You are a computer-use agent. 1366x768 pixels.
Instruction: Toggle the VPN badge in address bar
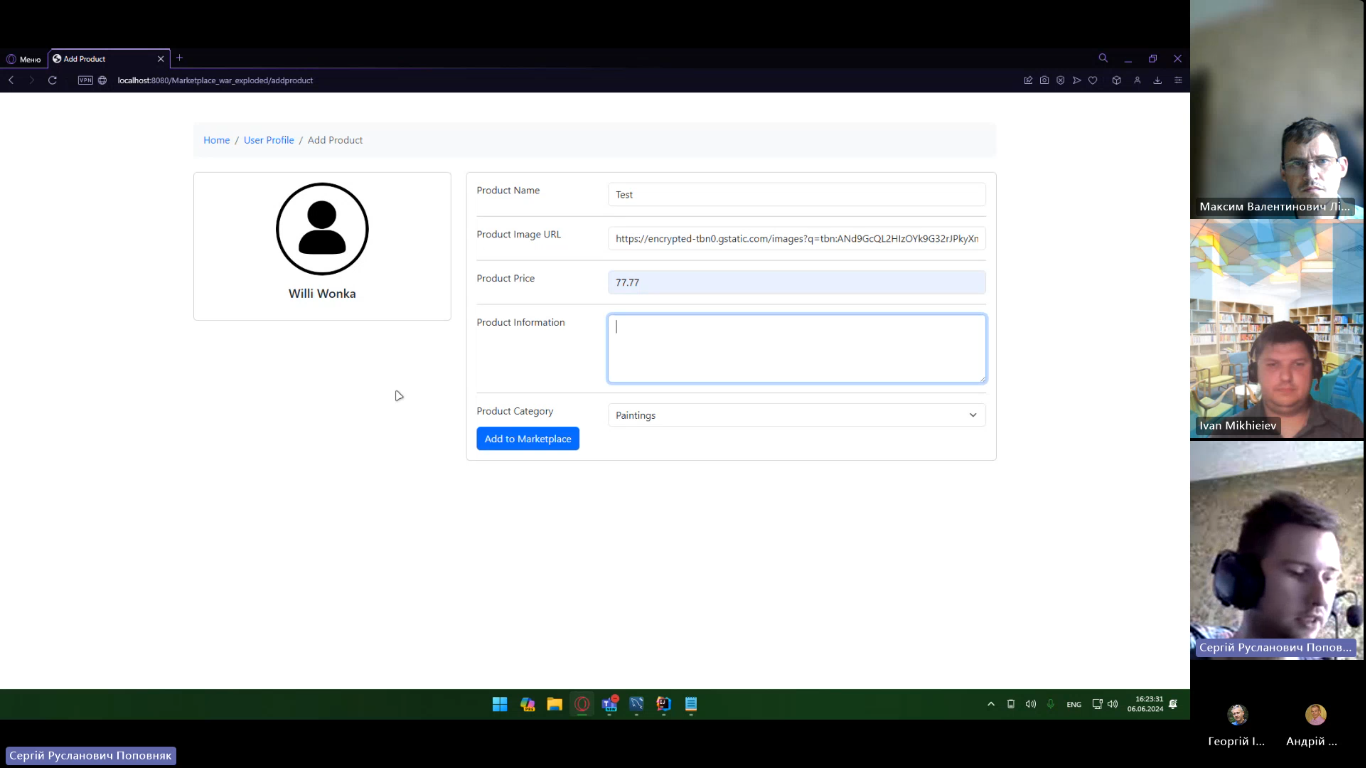coord(85,80)
